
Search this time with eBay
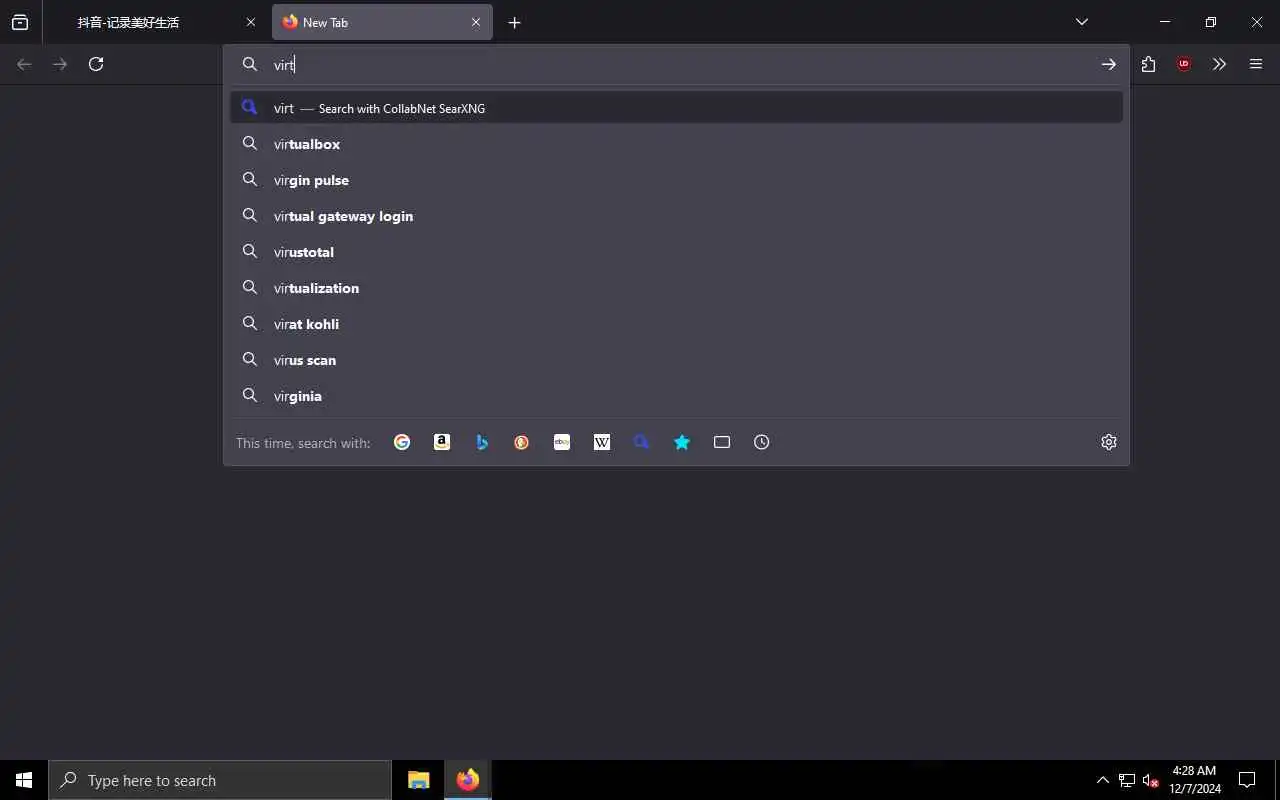[x=562, y=442]
